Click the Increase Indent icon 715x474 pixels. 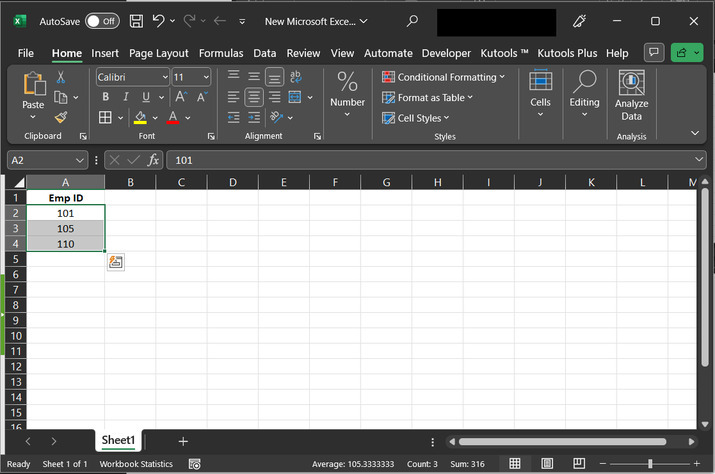click(254, 118)
